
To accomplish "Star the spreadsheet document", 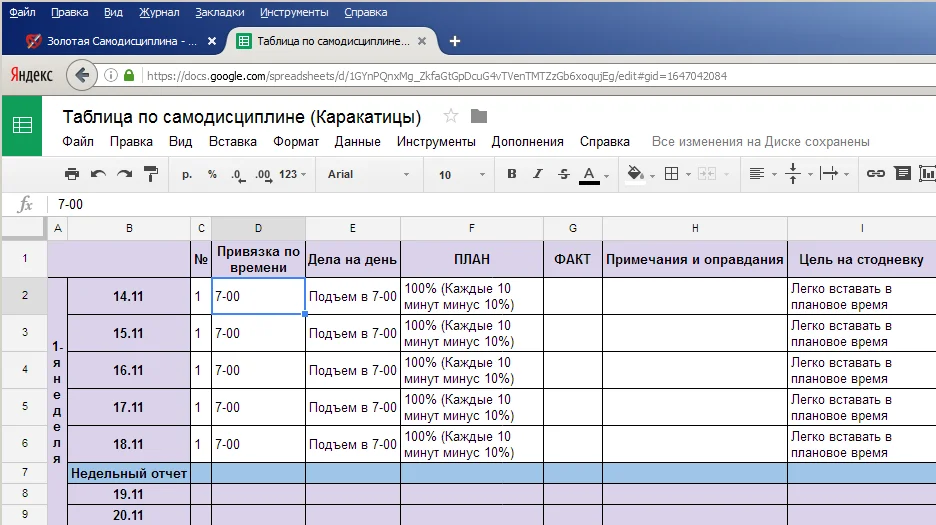I will (451, 116).
